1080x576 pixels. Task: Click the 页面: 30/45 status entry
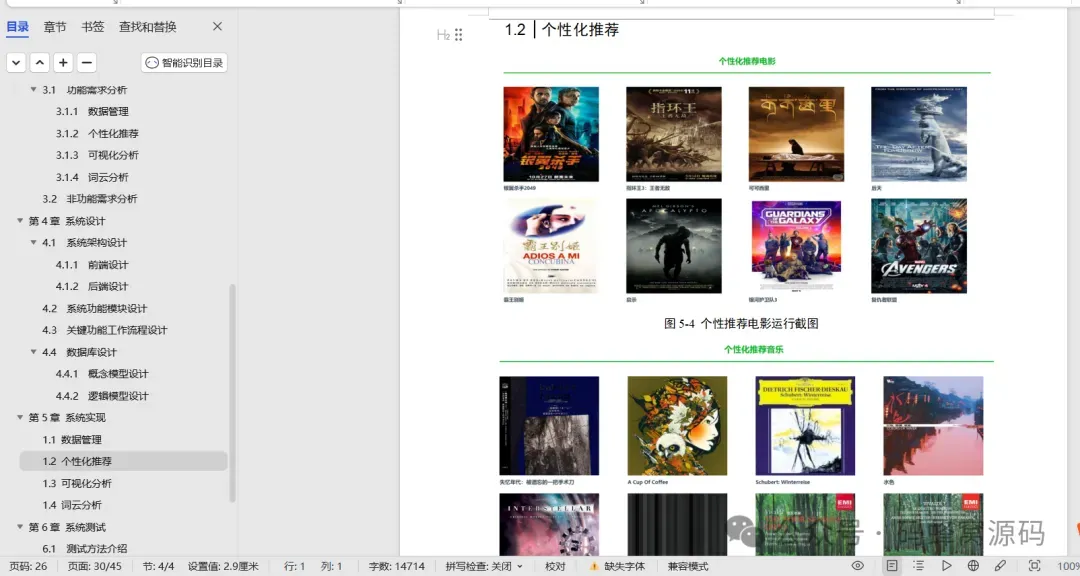94,566
